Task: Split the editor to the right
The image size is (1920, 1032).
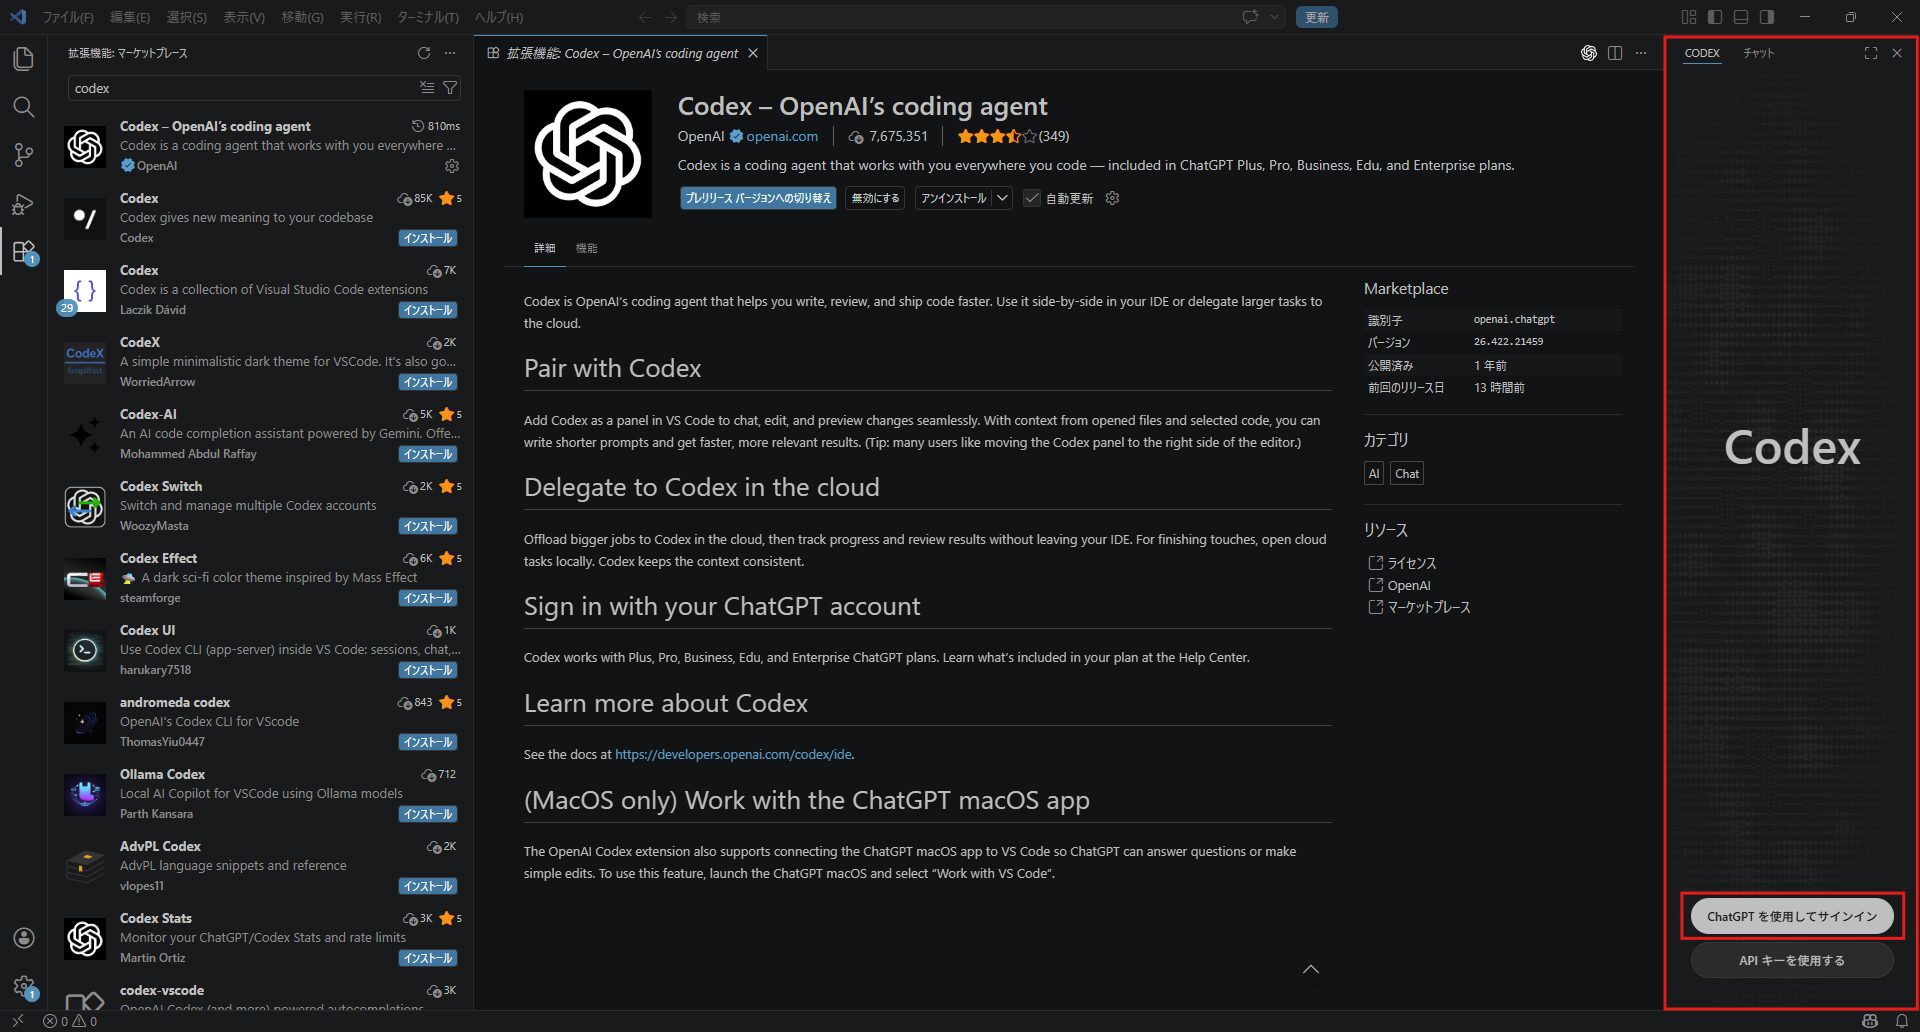Action: [x=1615, y=53]
